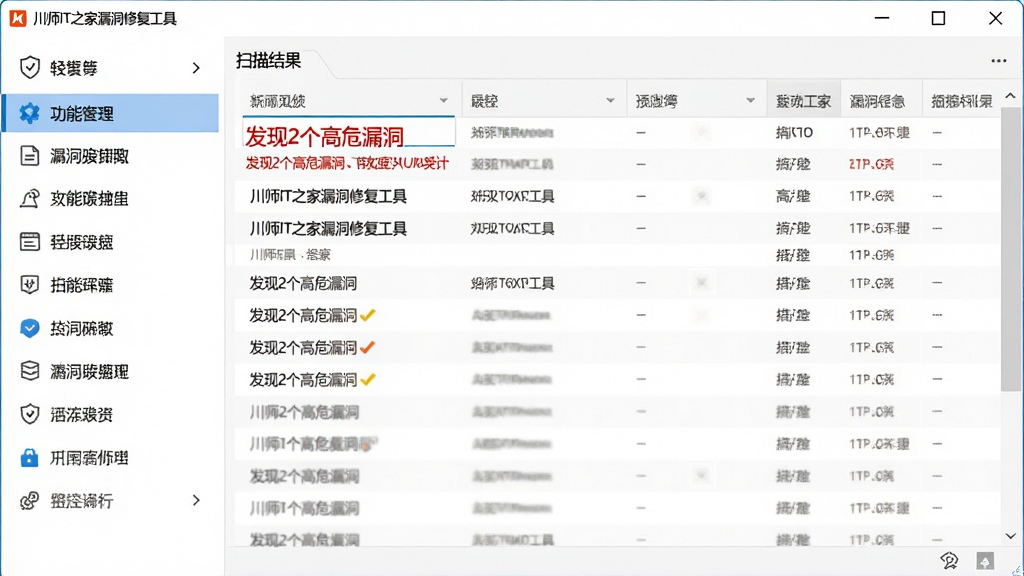
Task: Select the 功能管理 label in sidebar
Action: 82,114
